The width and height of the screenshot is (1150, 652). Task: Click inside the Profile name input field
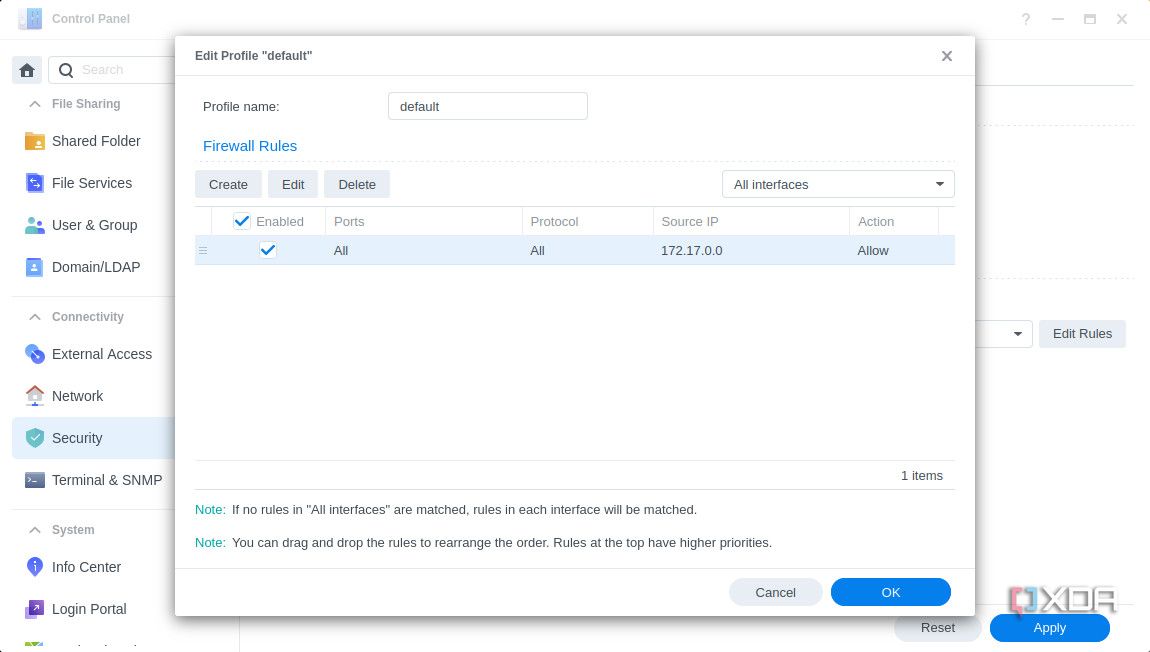(487, 106)
